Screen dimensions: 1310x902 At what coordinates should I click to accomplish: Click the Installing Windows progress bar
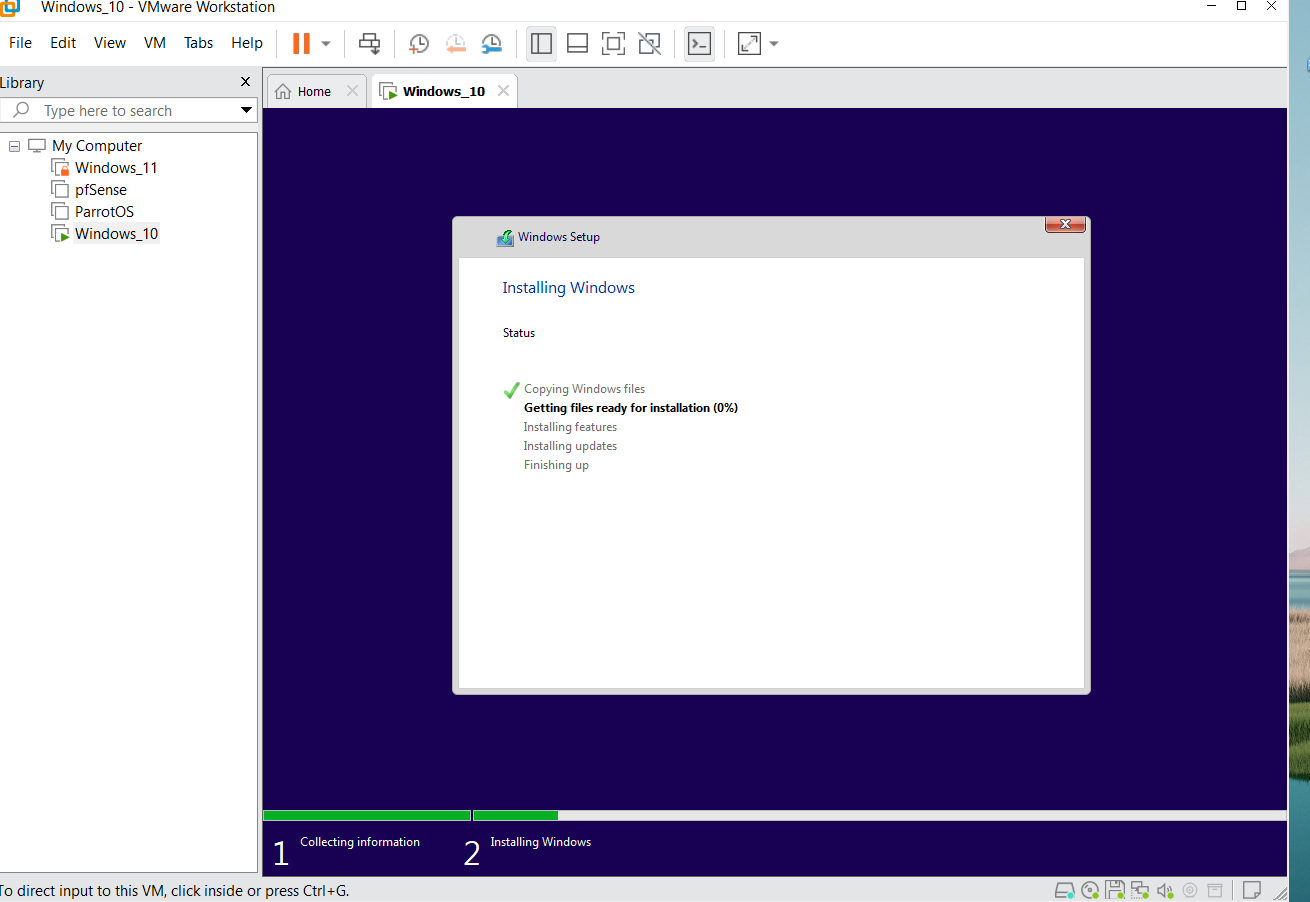(880, 816)
